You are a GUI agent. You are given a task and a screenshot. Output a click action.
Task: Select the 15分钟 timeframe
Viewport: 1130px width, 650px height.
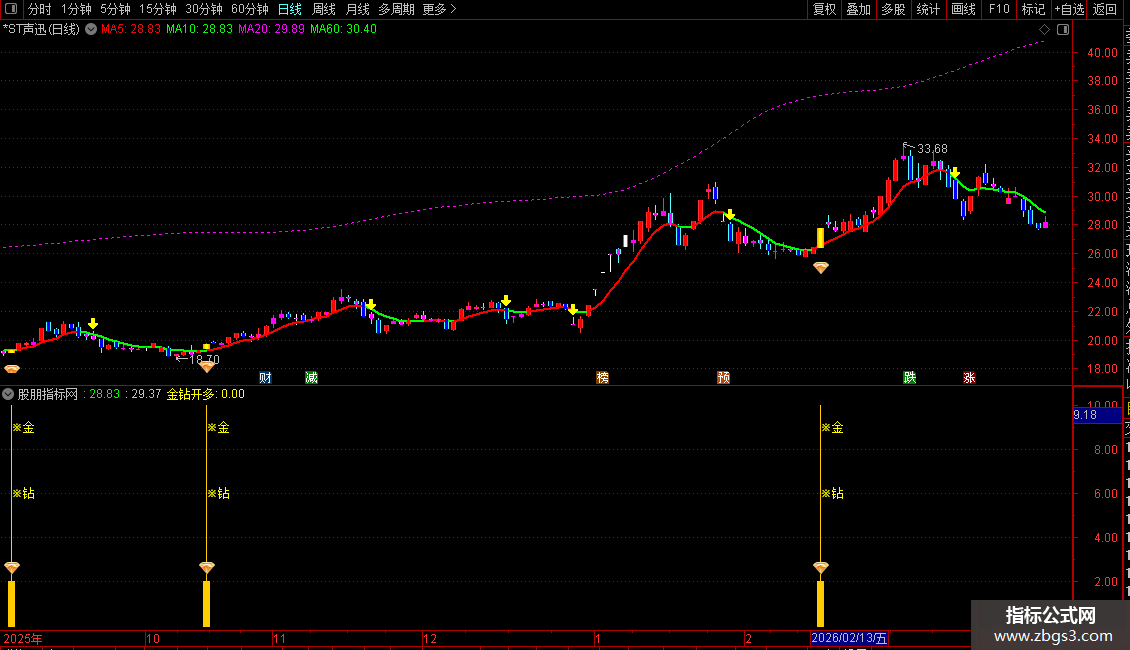pos(158,9)
